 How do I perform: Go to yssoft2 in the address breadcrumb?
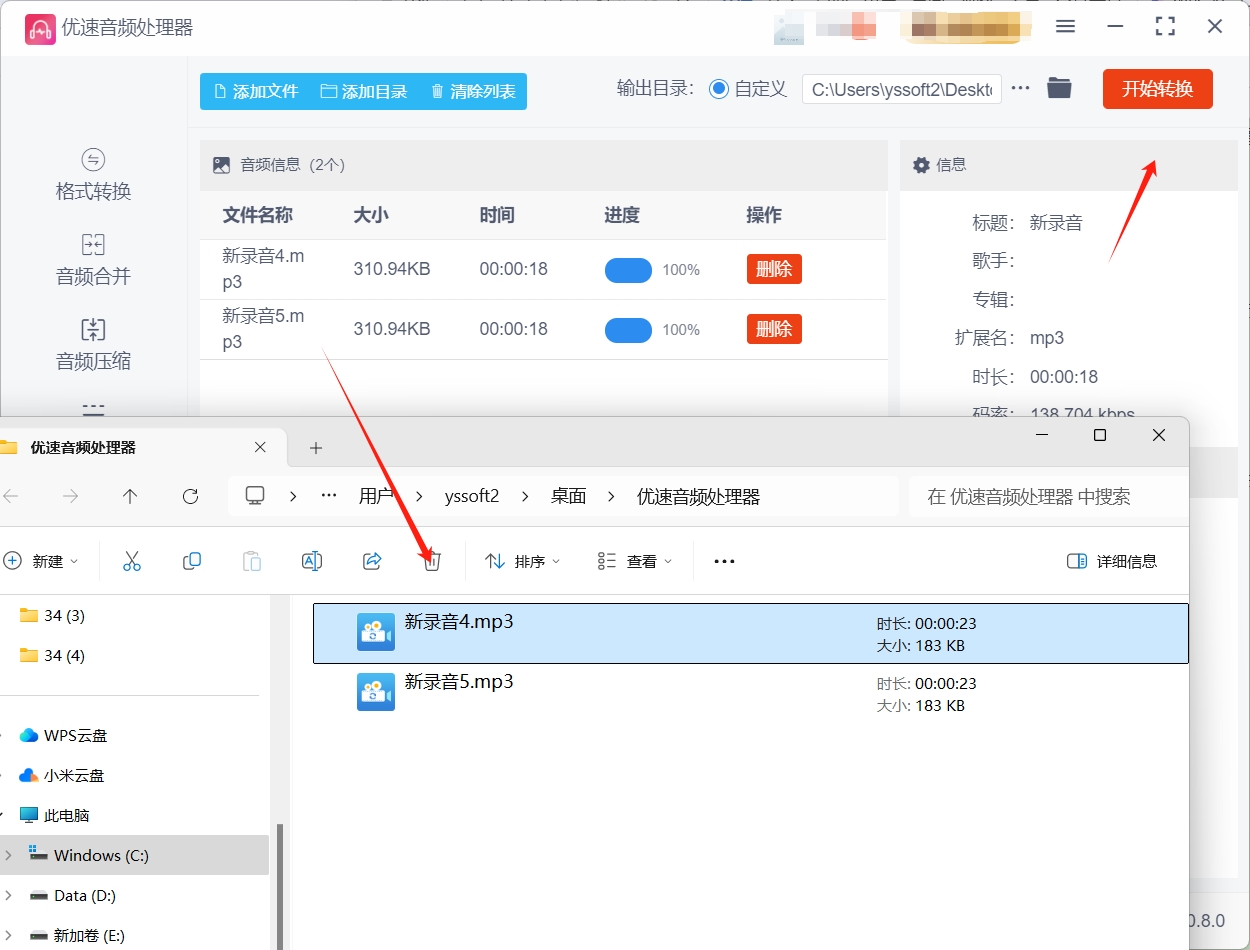point(472,496)
